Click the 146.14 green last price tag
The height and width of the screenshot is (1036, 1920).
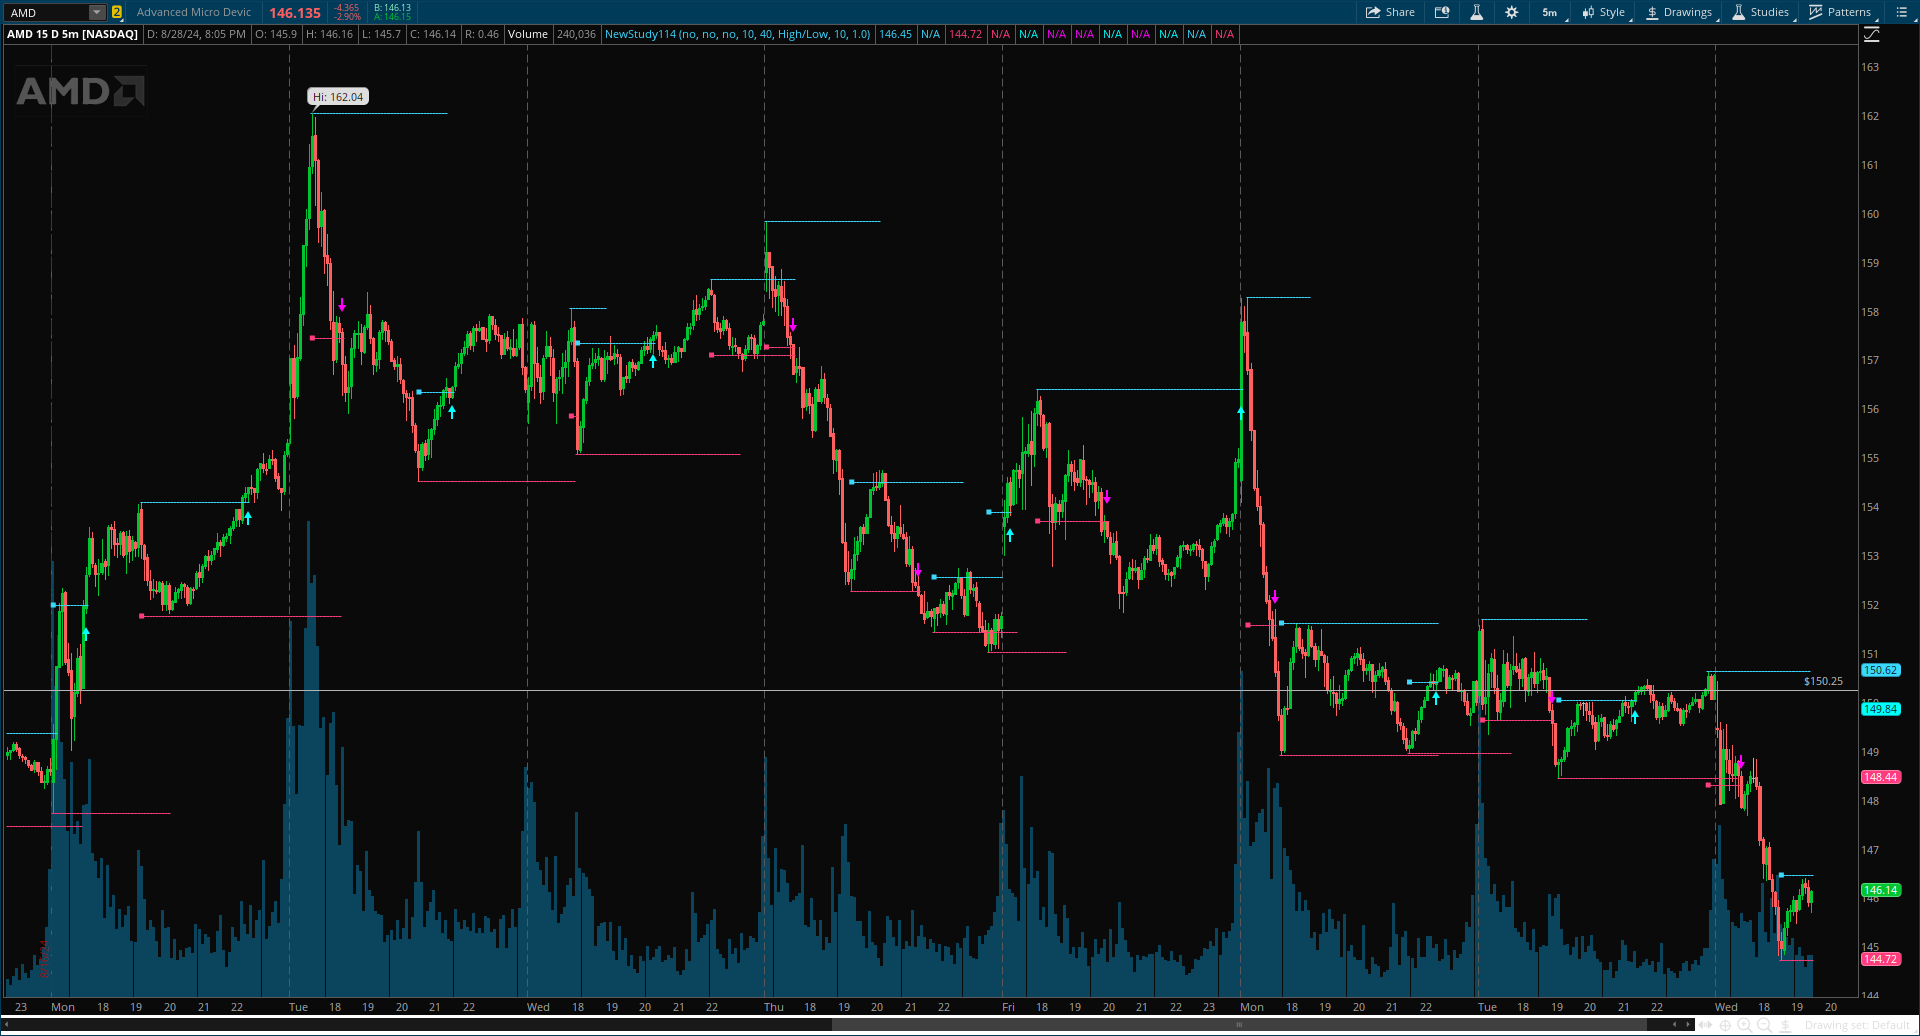pyautogui.click(x=1880, y=890)
